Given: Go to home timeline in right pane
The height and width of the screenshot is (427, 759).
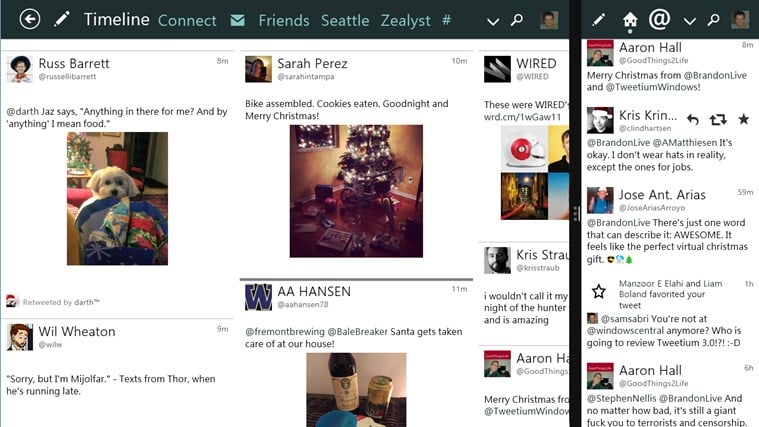Looking at the screenshot, I should (630, 20).
